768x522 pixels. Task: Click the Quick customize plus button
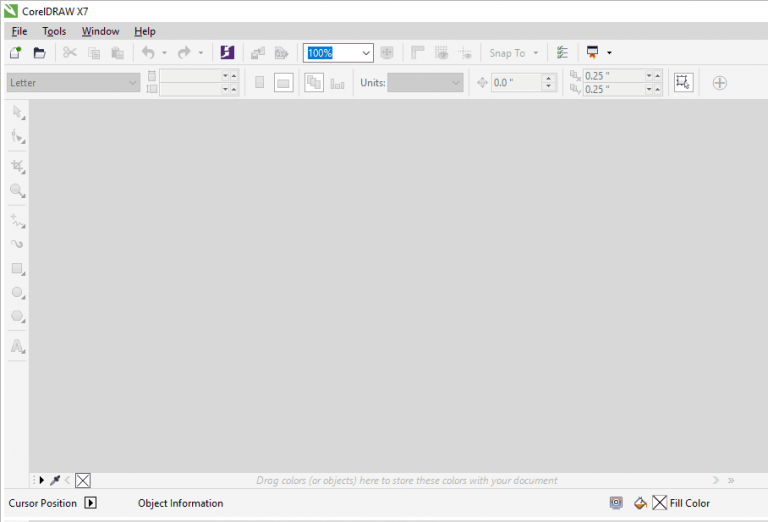coord(720,83)
